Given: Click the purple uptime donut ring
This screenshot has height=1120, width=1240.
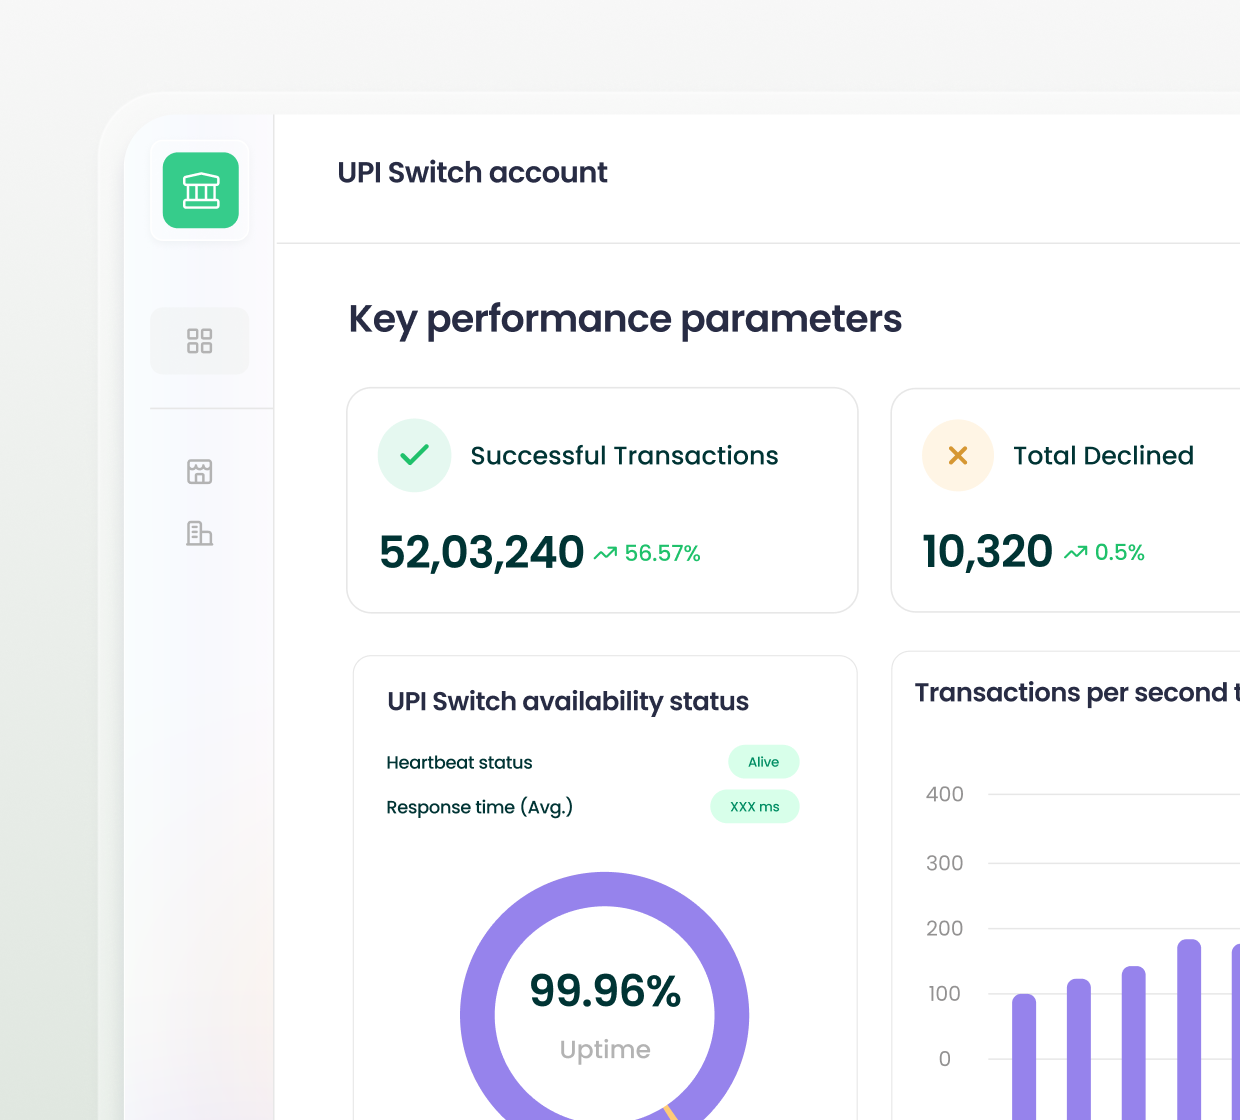Looking at the screenshot, I should 605,889.
